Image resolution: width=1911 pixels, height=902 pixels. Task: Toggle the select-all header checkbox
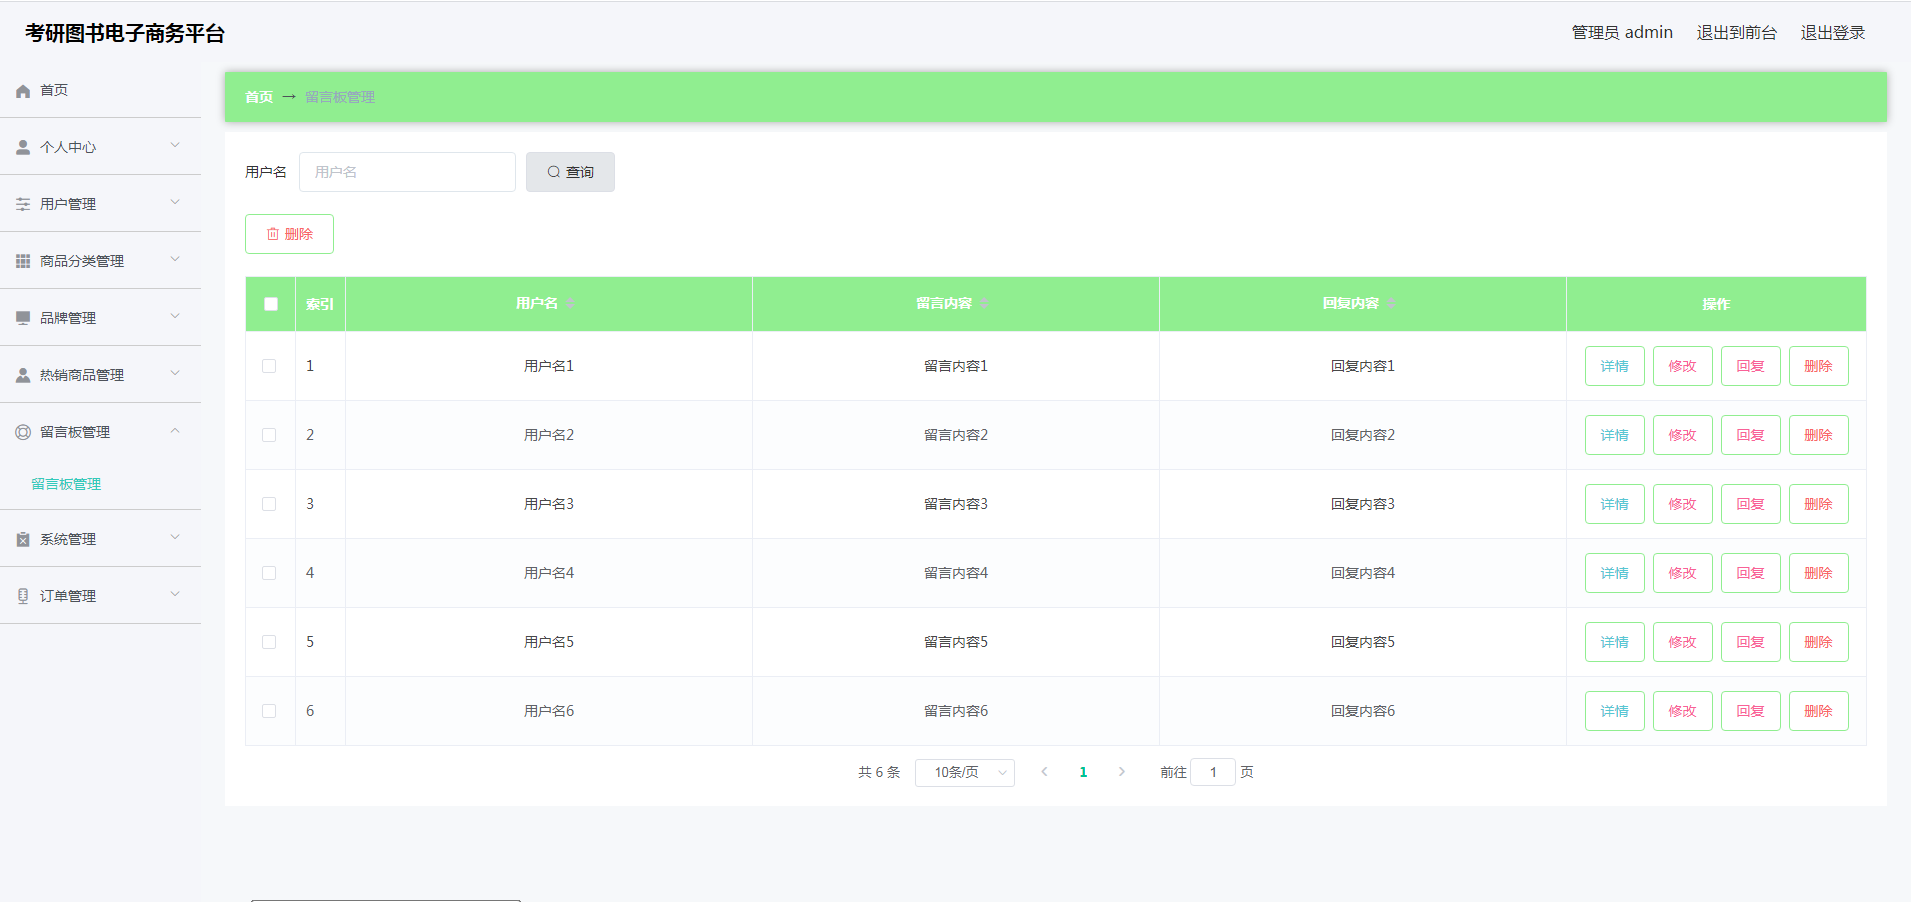tap(271, 304)
